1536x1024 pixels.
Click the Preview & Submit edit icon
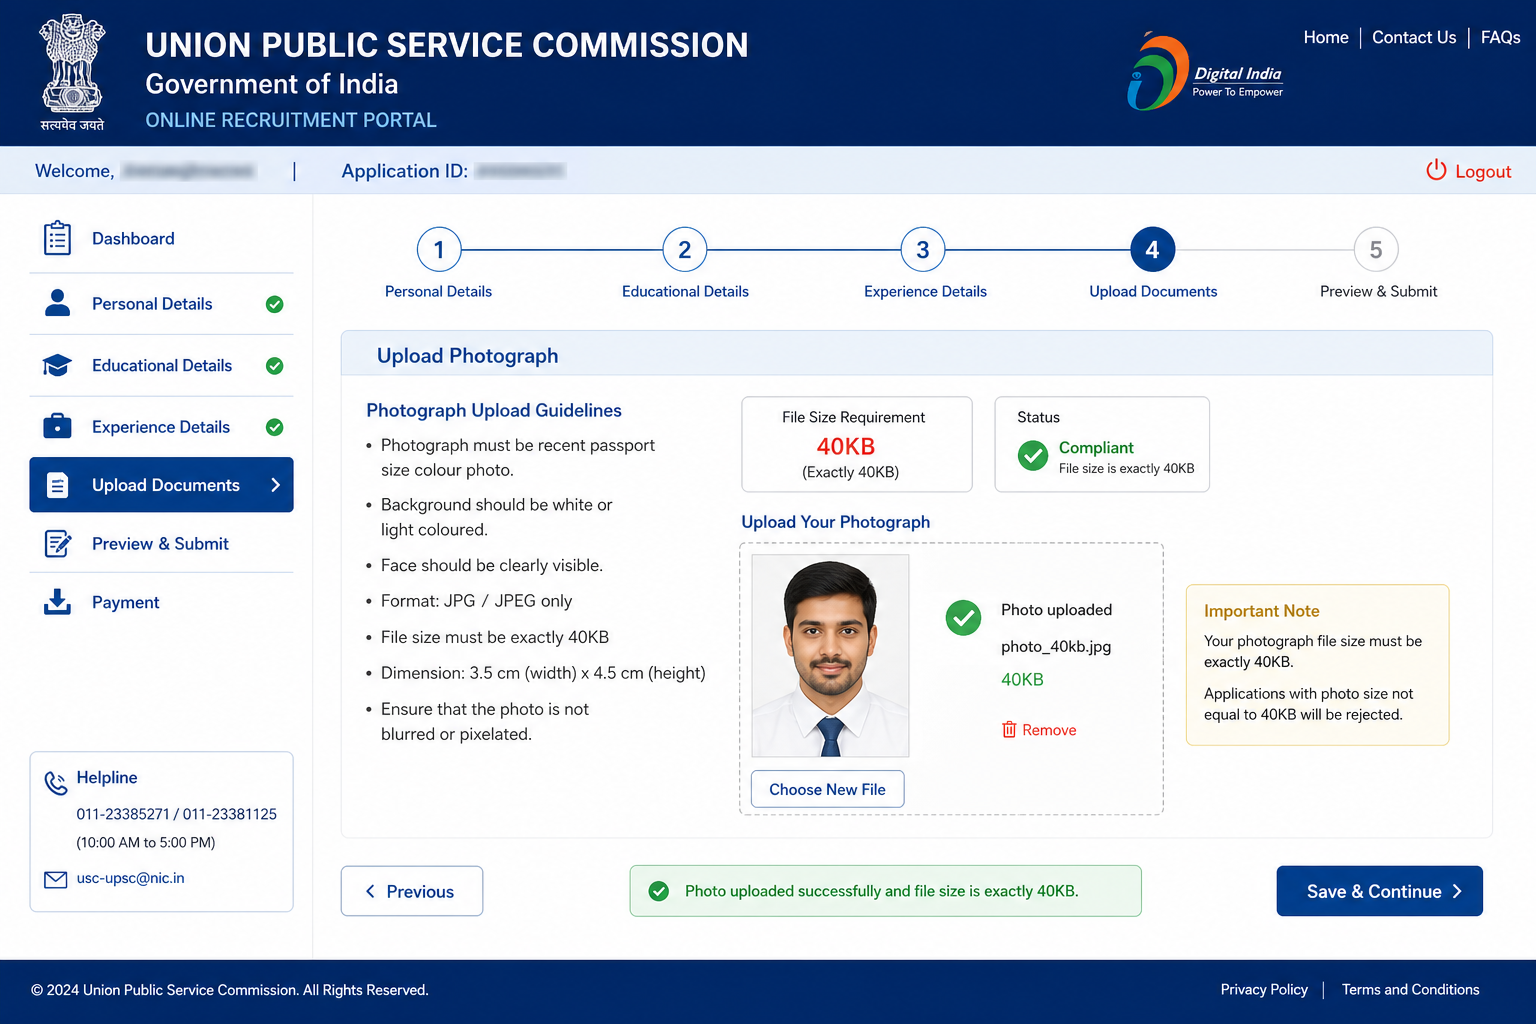tap(57, 544)
